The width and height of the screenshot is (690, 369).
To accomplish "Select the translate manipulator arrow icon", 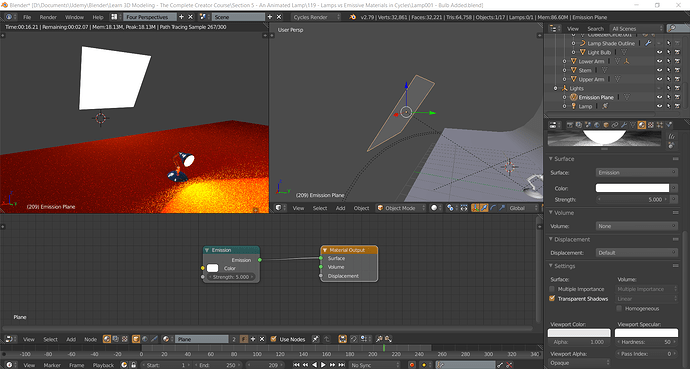I will 484,208.
